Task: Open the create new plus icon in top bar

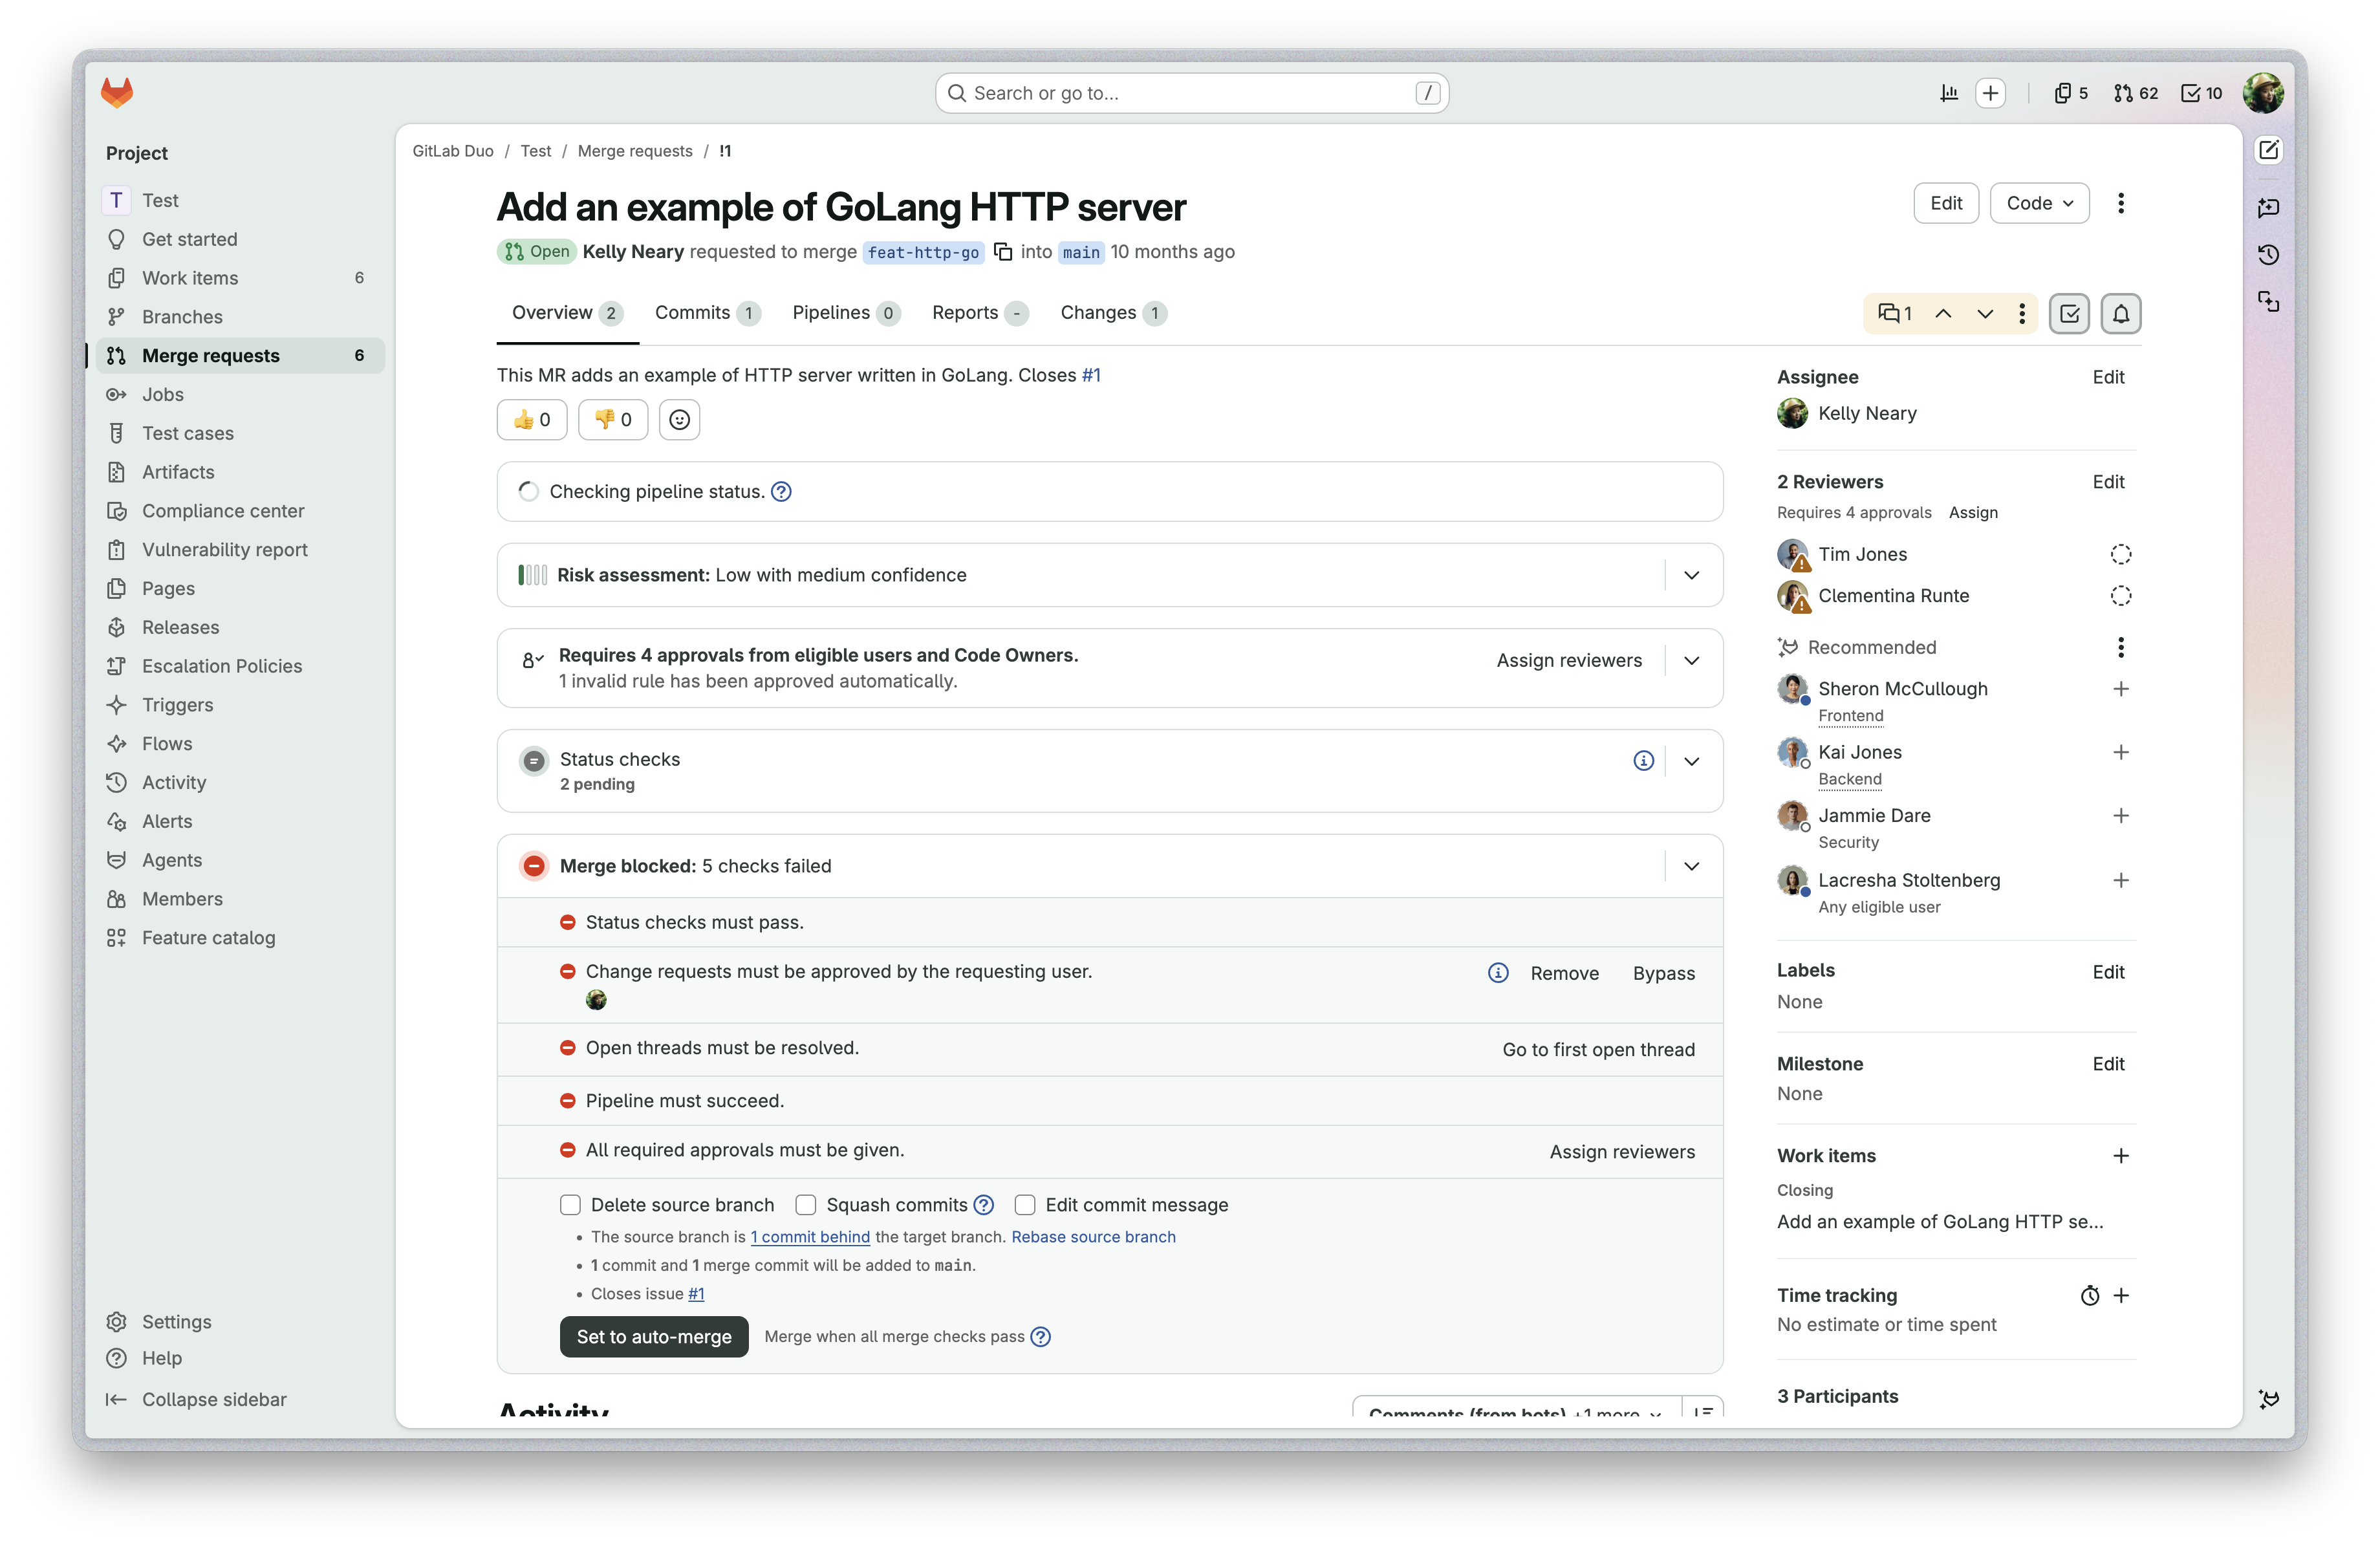Action: (1991, 93)
